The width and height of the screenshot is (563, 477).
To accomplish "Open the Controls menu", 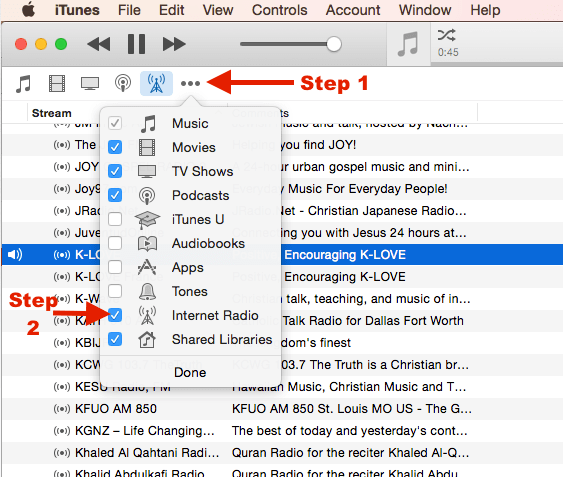I will point(279,10).
